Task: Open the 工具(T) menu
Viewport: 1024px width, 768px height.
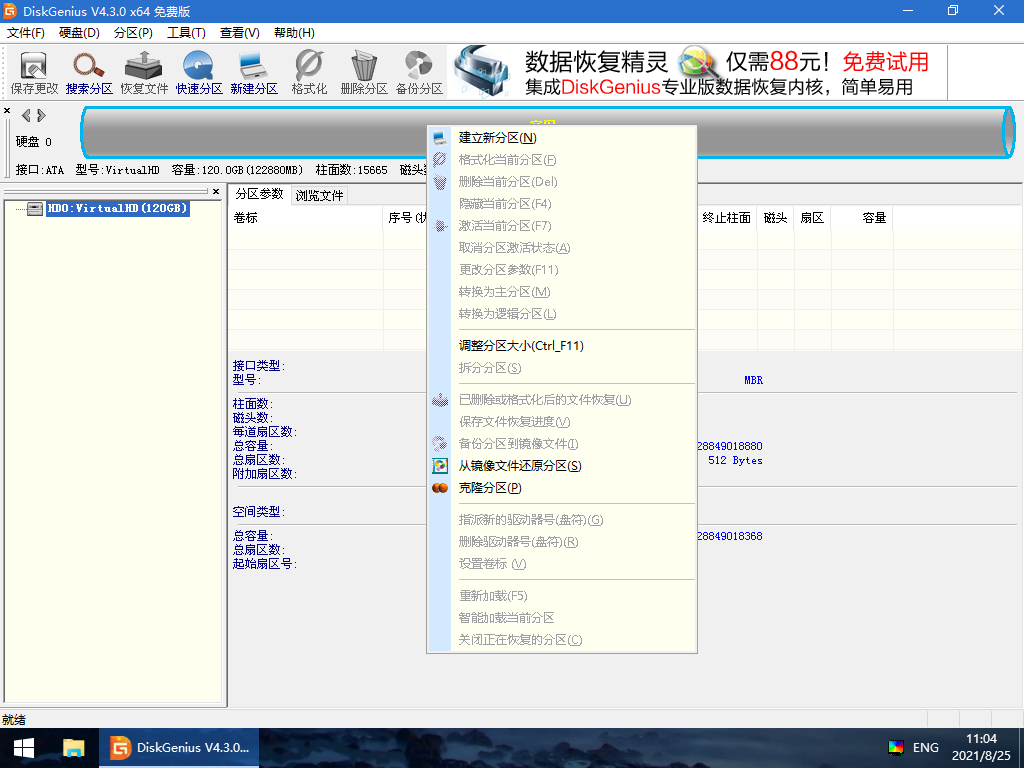Action: click(186, 33)
